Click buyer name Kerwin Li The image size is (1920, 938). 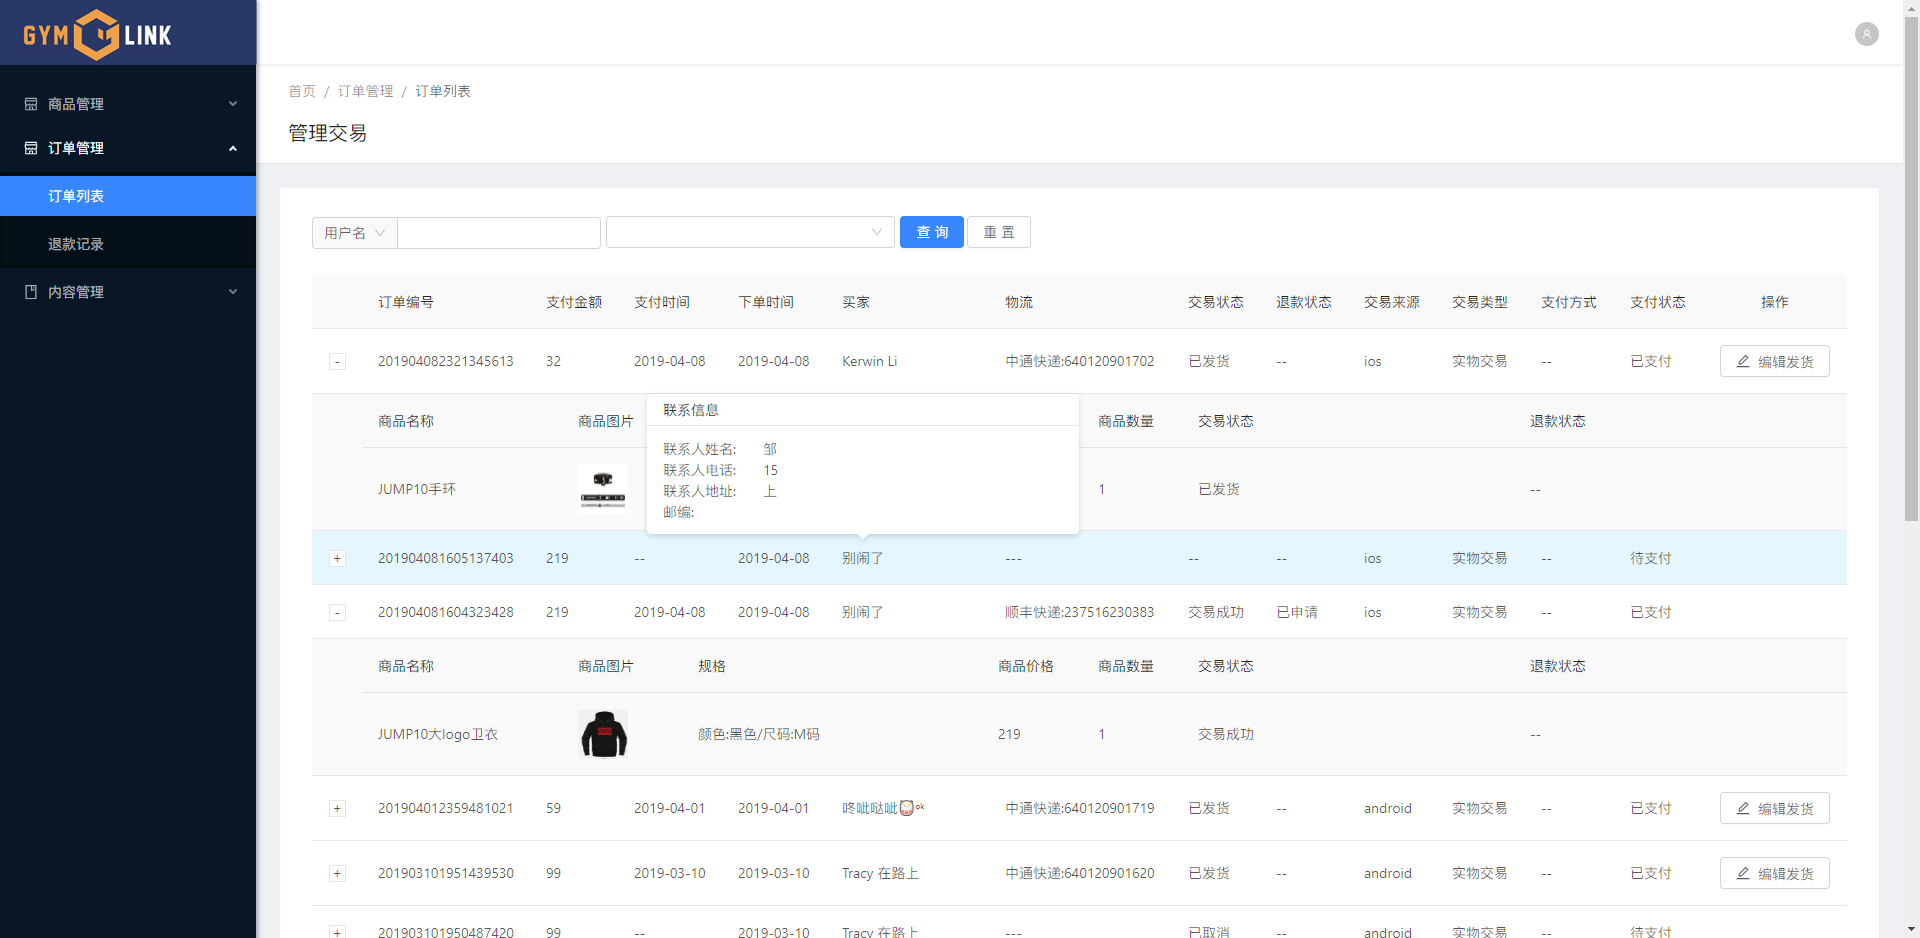pos(869,361)
